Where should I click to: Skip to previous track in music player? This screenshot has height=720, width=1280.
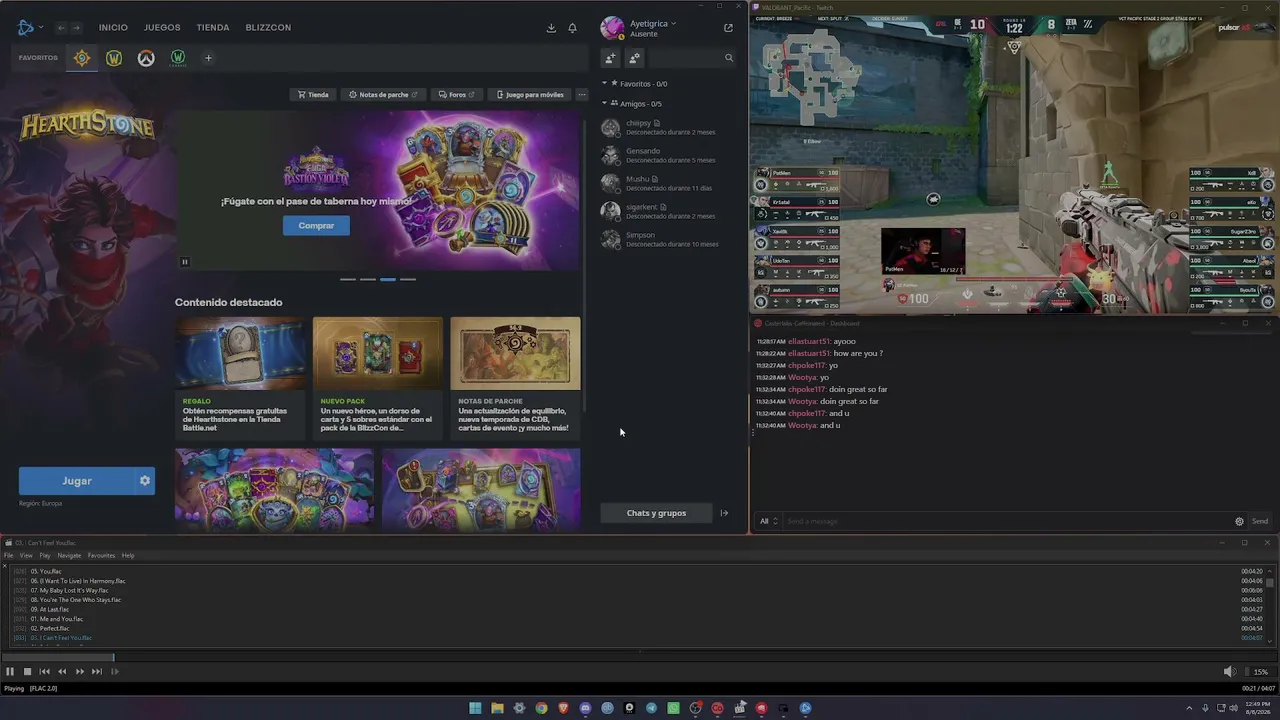click(44, 672)
